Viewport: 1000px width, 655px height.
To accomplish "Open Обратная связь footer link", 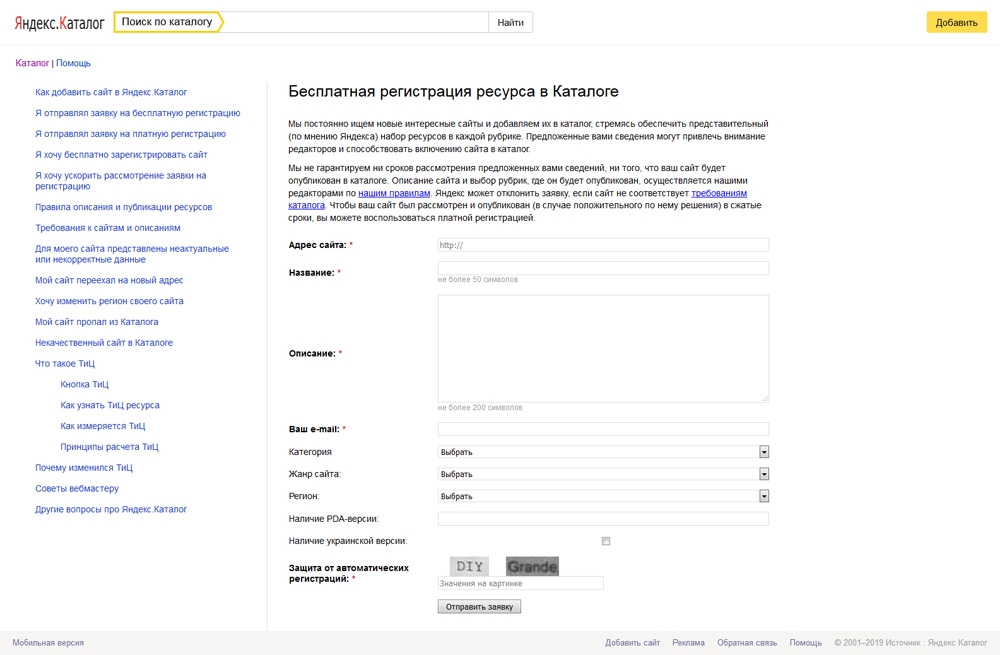I will point(747,643).
